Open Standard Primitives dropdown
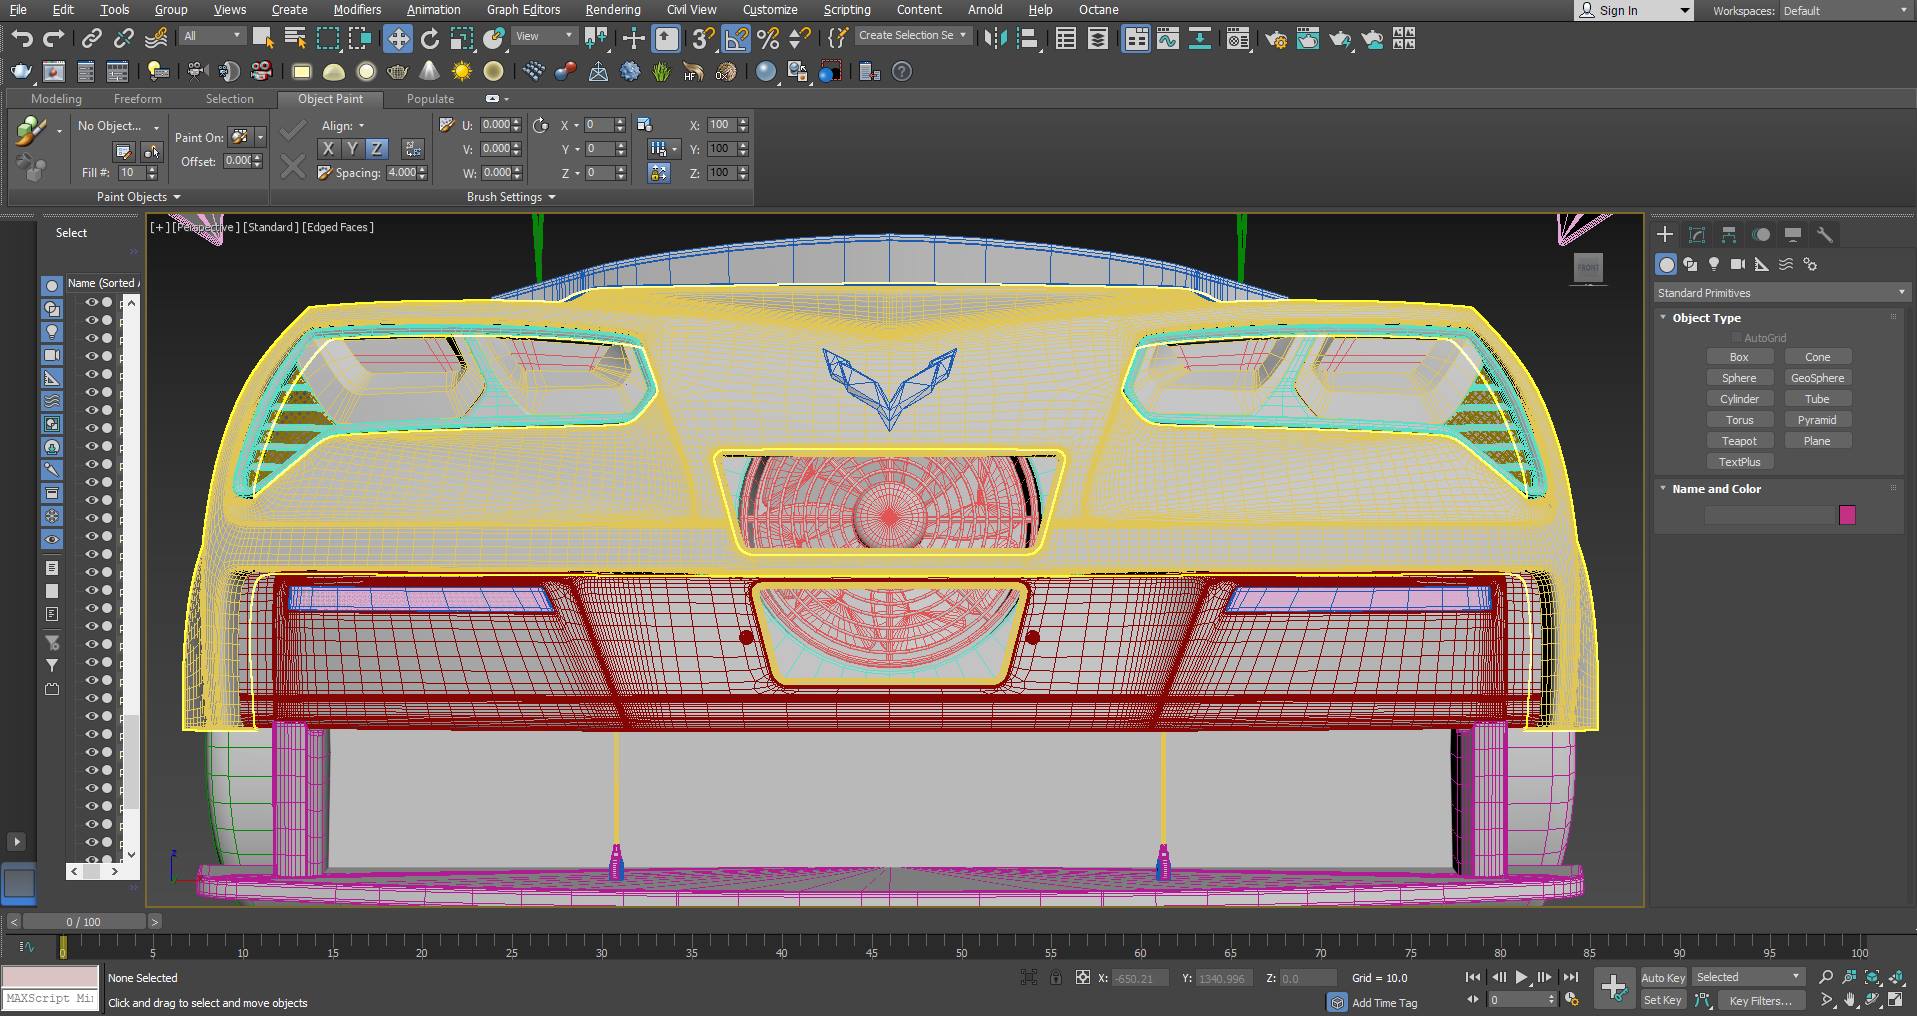Viewport: 1917px width, 1016px height. [x=1781, y=293]
